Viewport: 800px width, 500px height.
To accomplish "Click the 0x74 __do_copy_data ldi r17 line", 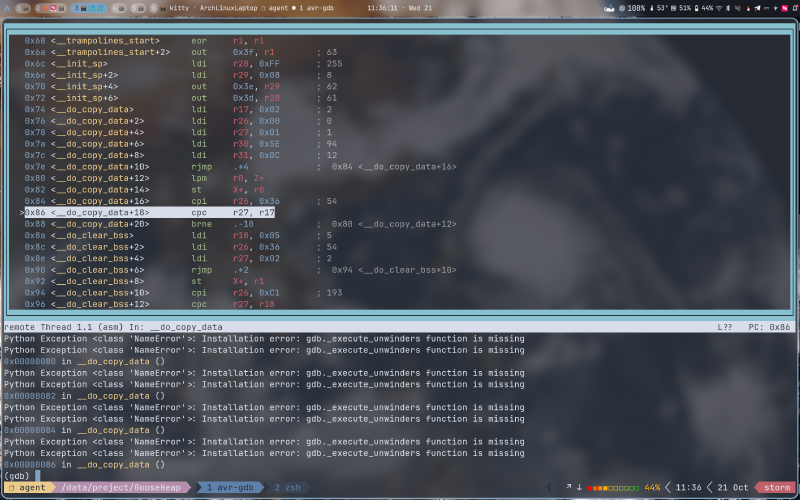I will (x=179, y=109).
